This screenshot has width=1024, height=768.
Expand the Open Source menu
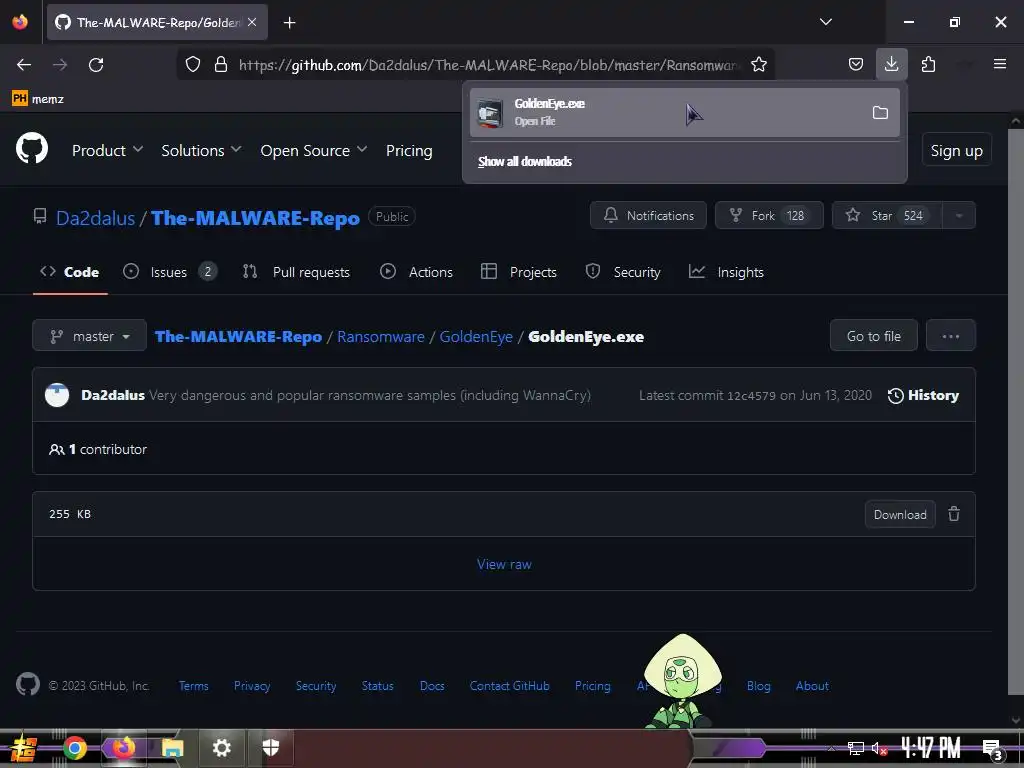pyautogui.click(x=313, y=150)
